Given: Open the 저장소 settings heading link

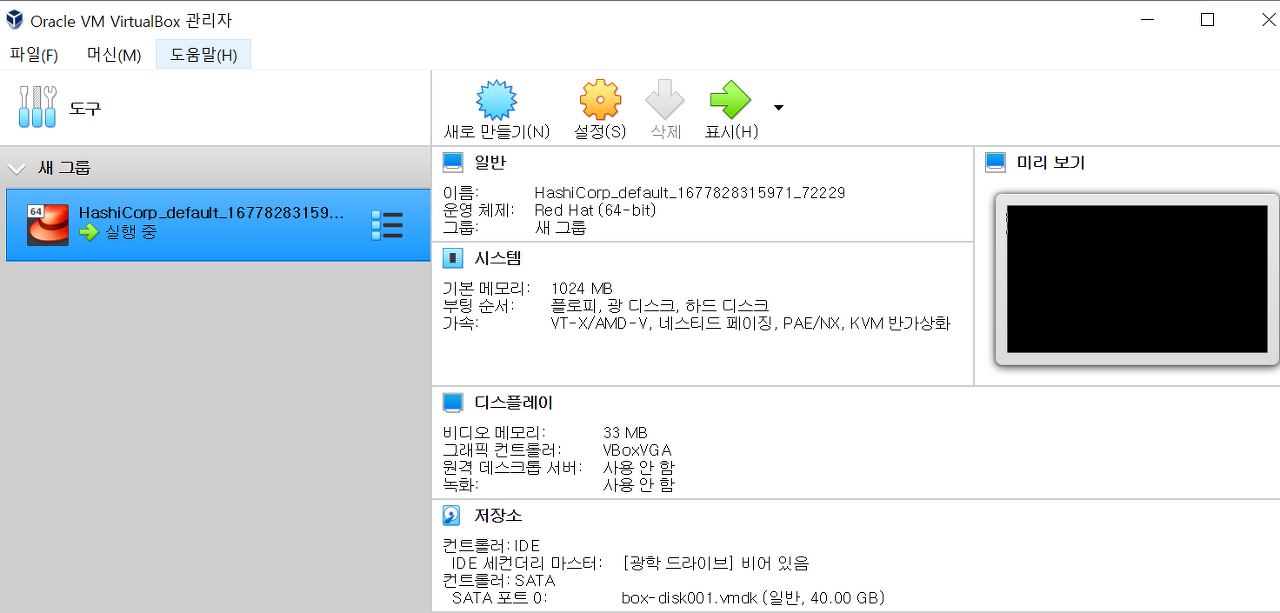Looking at the screenshot, I should (x=498, y=516).
